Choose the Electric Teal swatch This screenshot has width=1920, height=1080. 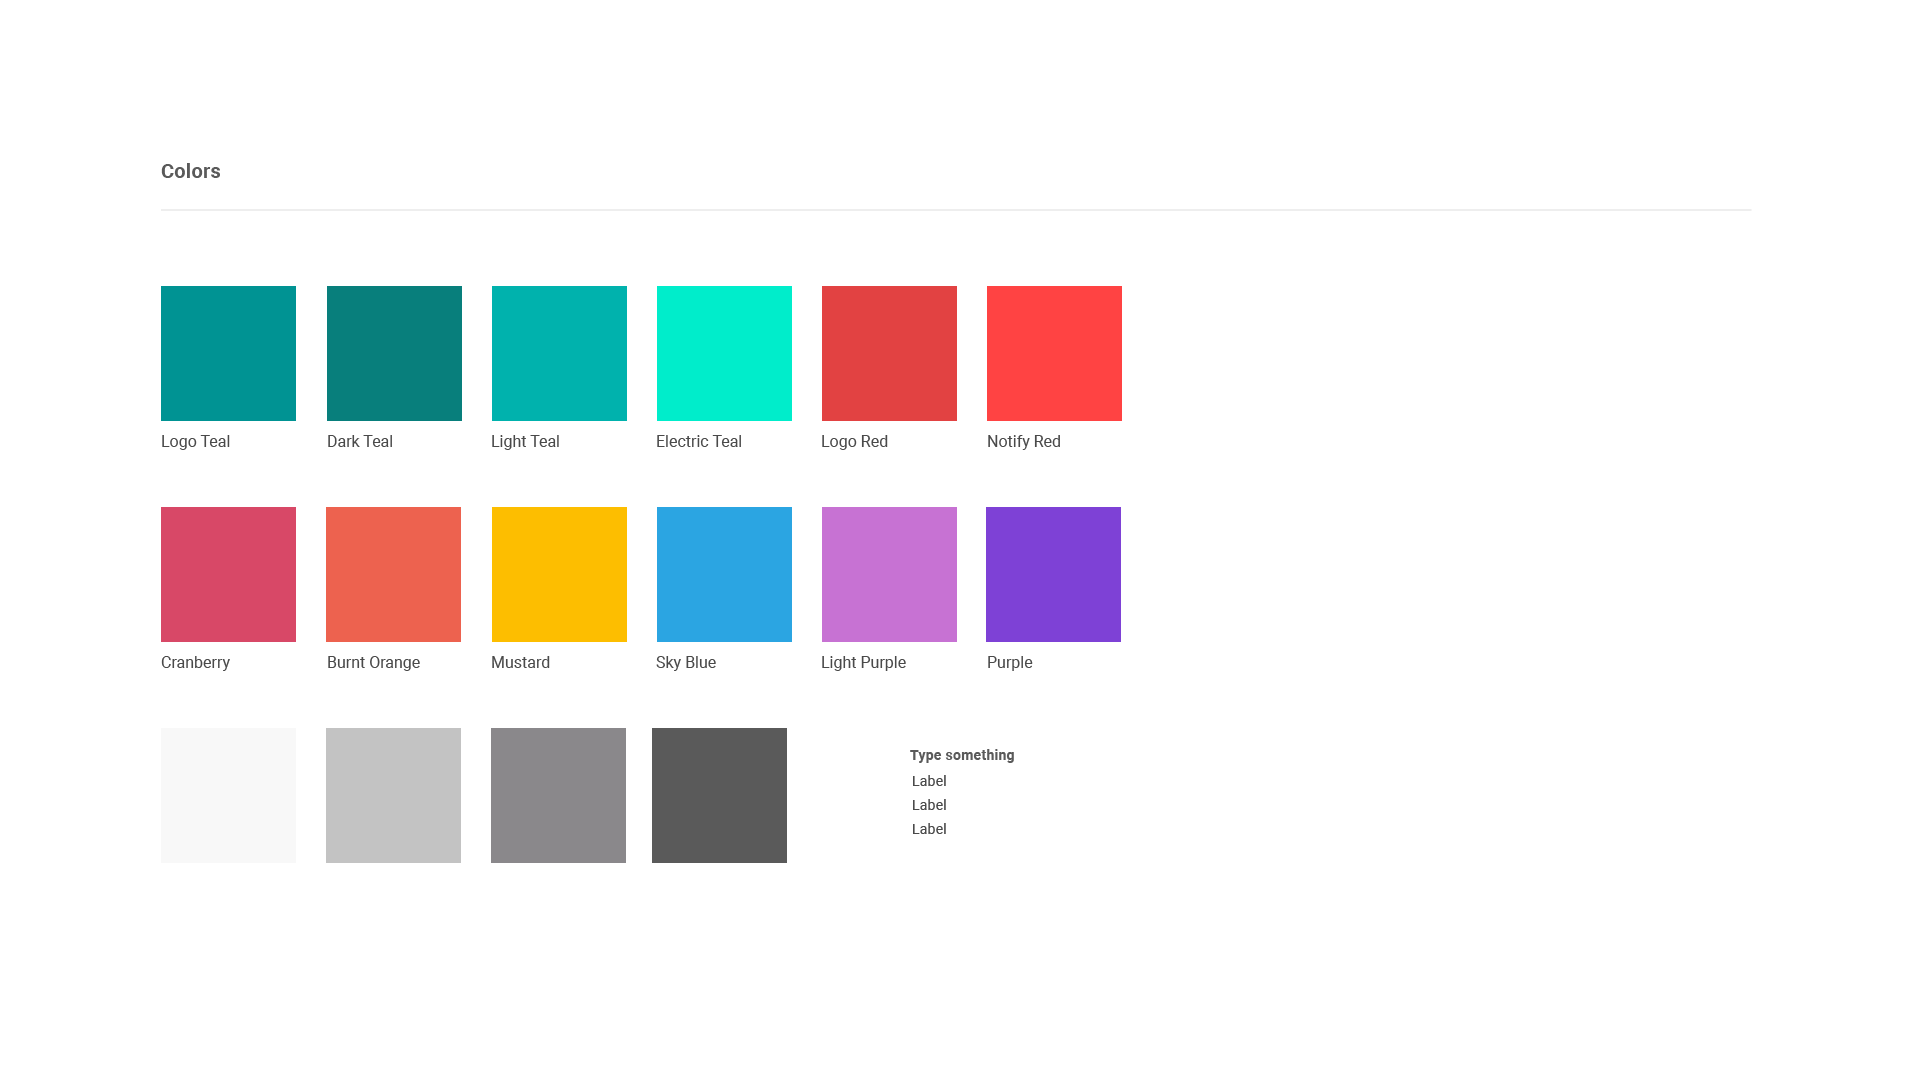724,353
